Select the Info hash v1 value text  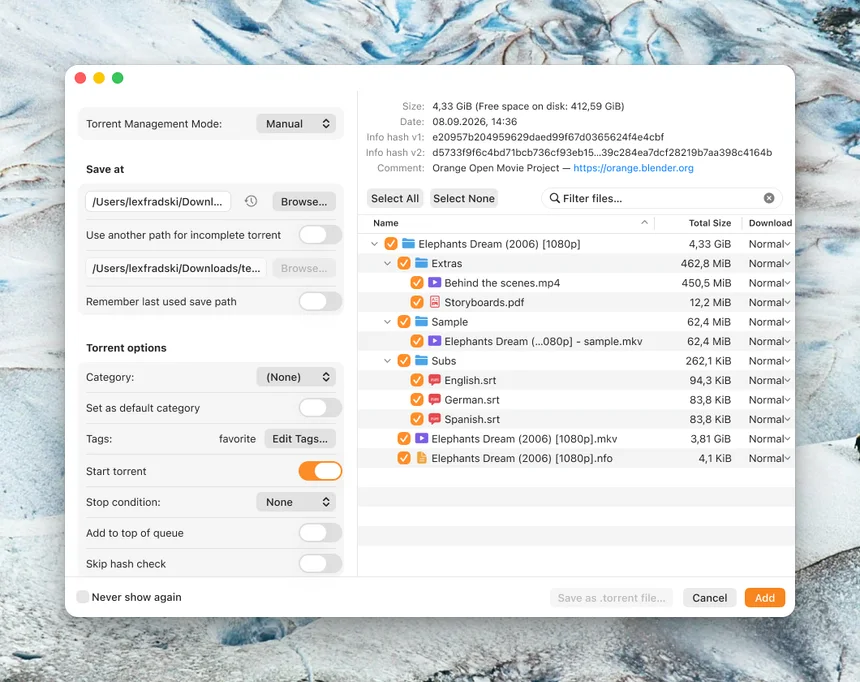548,137
